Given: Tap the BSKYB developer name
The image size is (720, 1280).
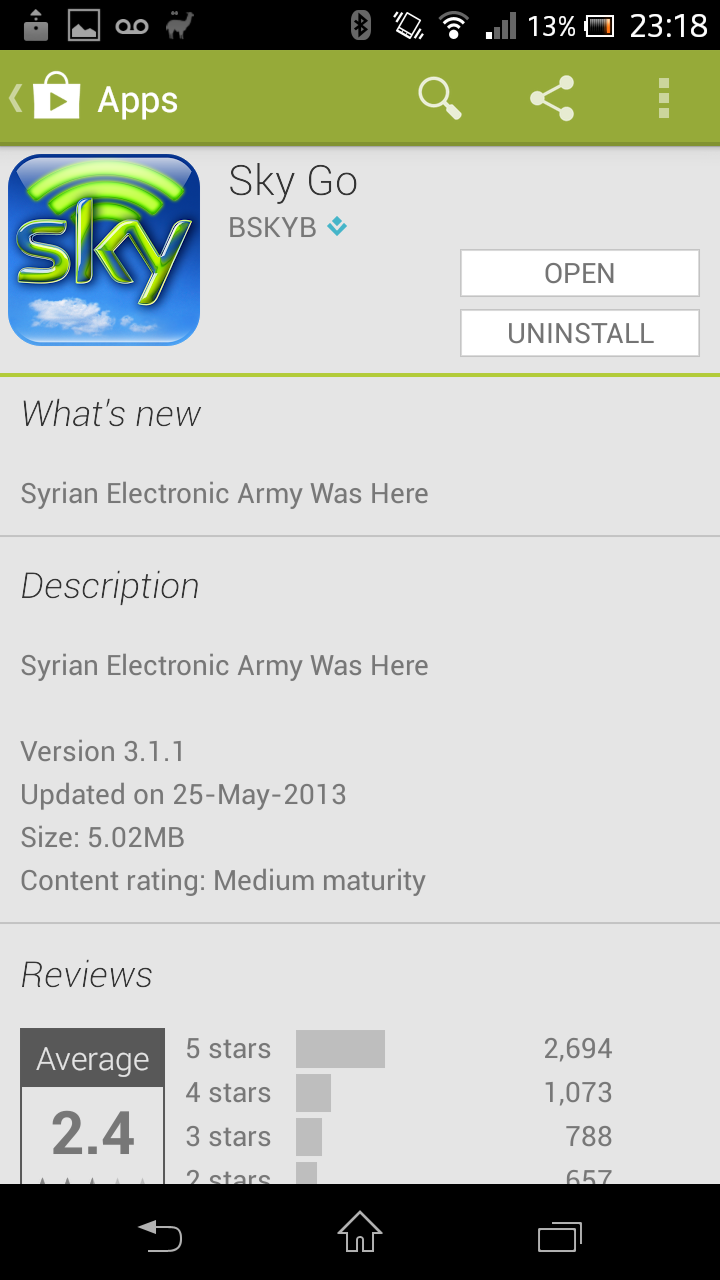Looking at the screenshot, I should pyautogui.click(x=272, y=227).
